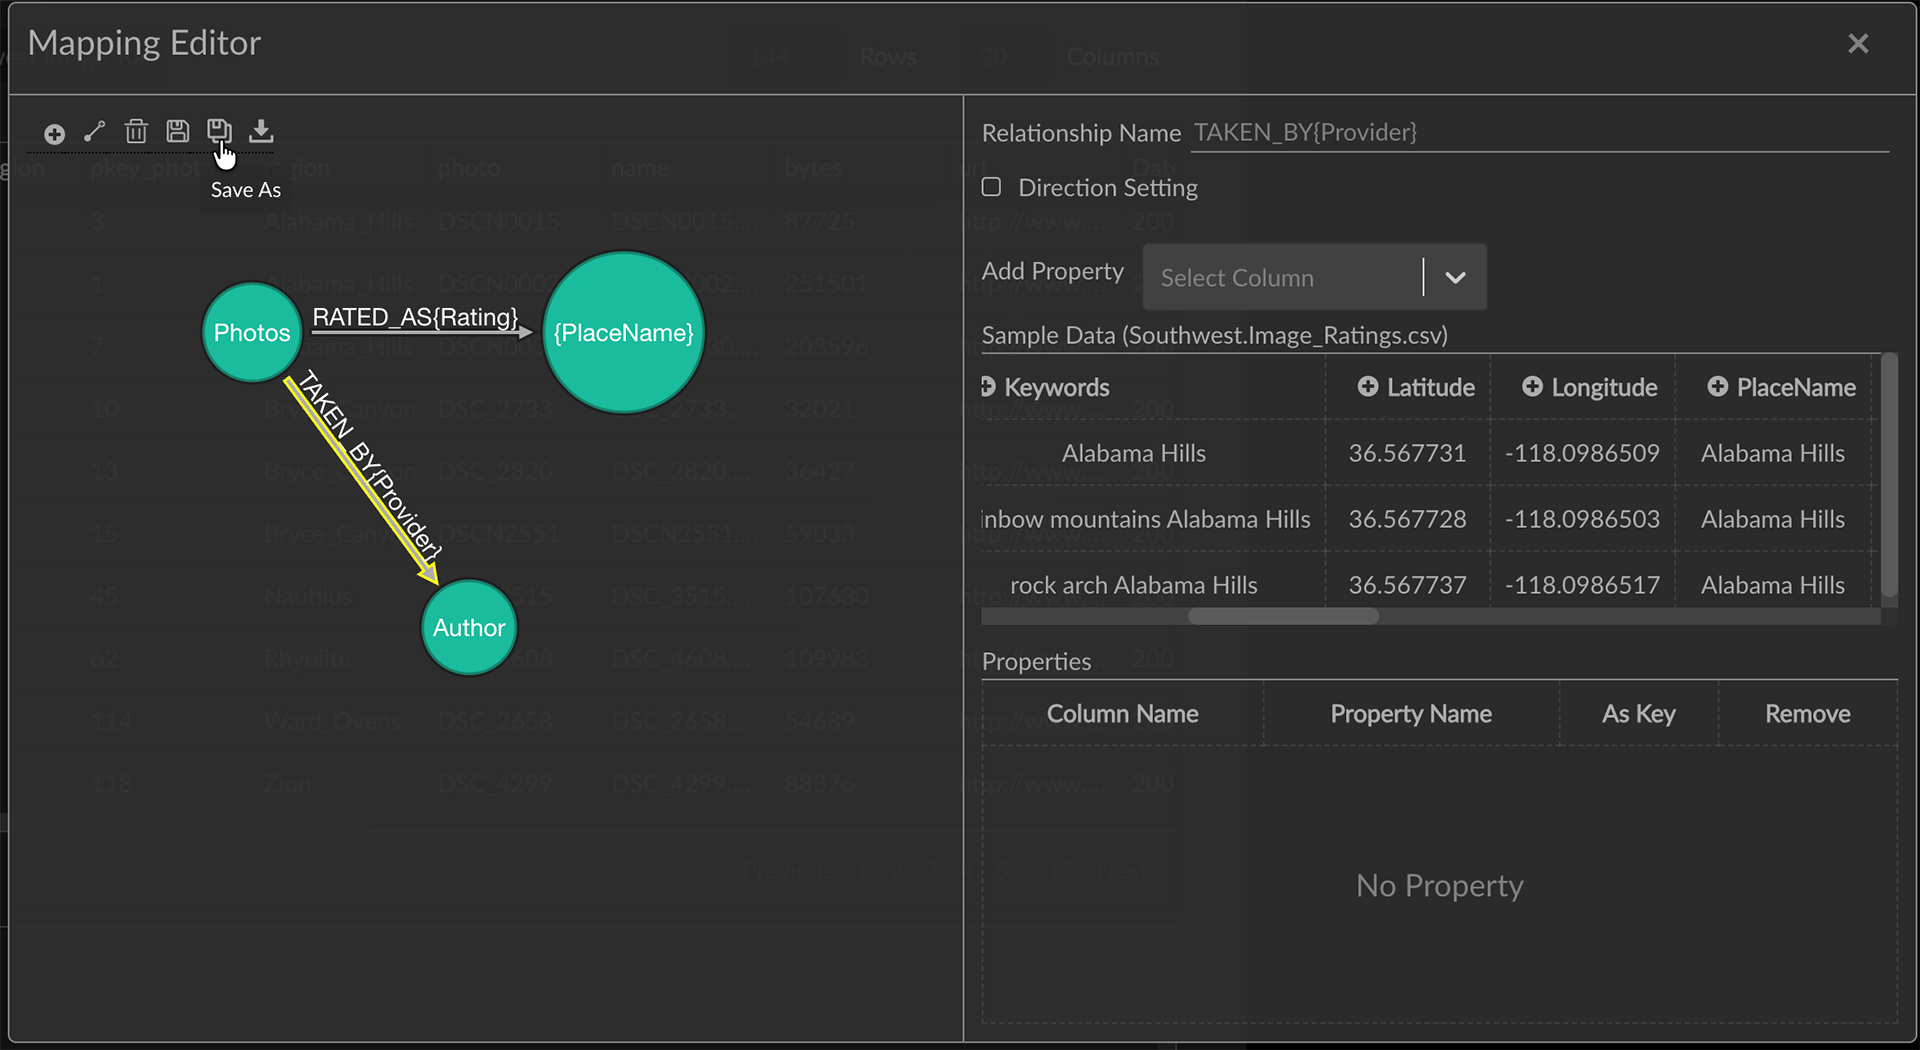
Task: Select the add relationship edge tool
Action: pos(95,131)
